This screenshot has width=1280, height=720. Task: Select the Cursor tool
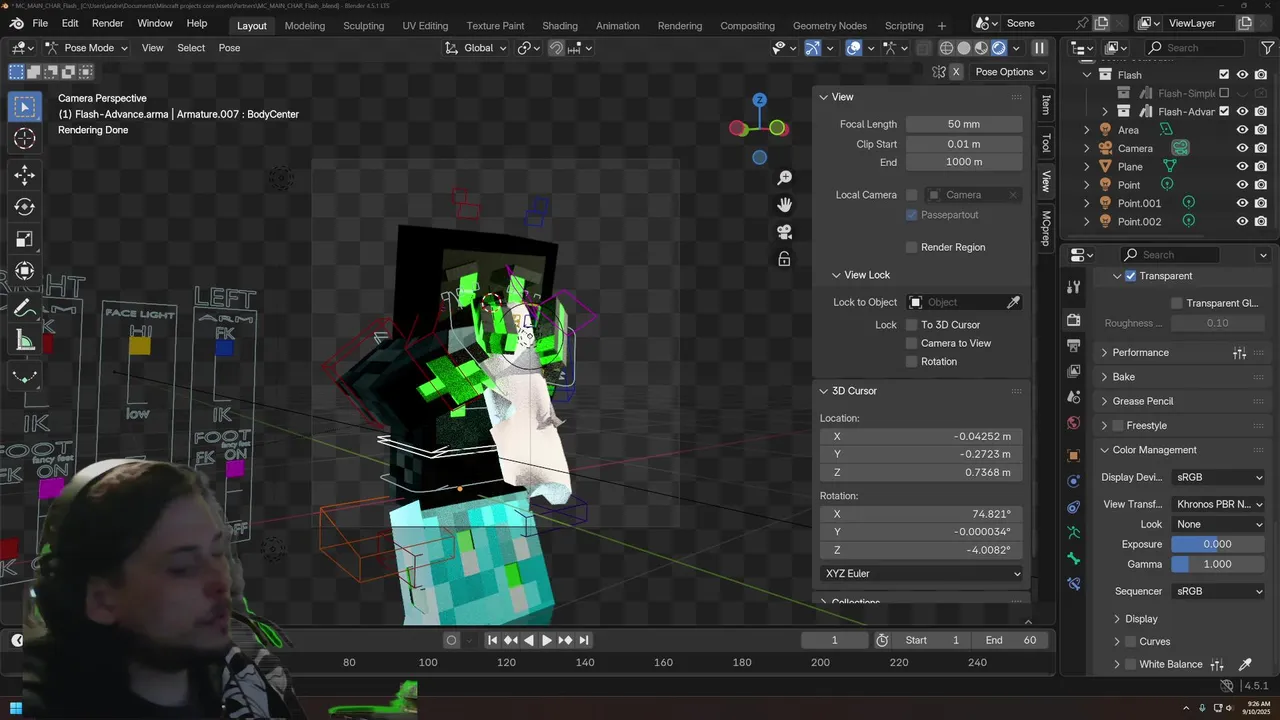pos(25,139)
